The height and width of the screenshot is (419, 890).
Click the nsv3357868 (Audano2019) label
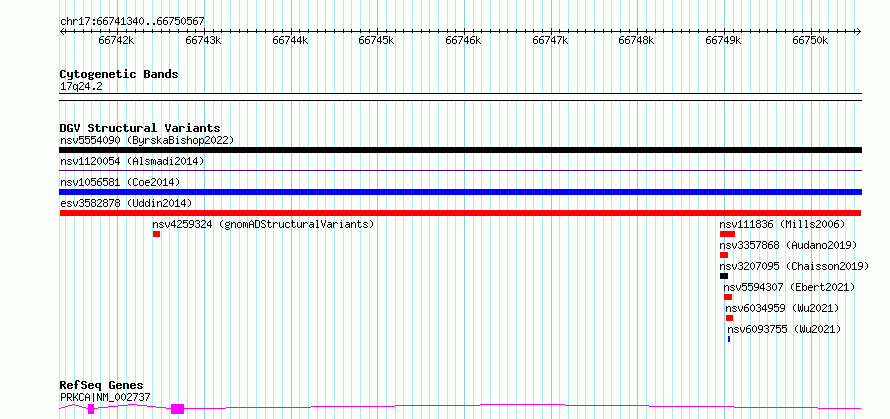[x=788, y=245]
